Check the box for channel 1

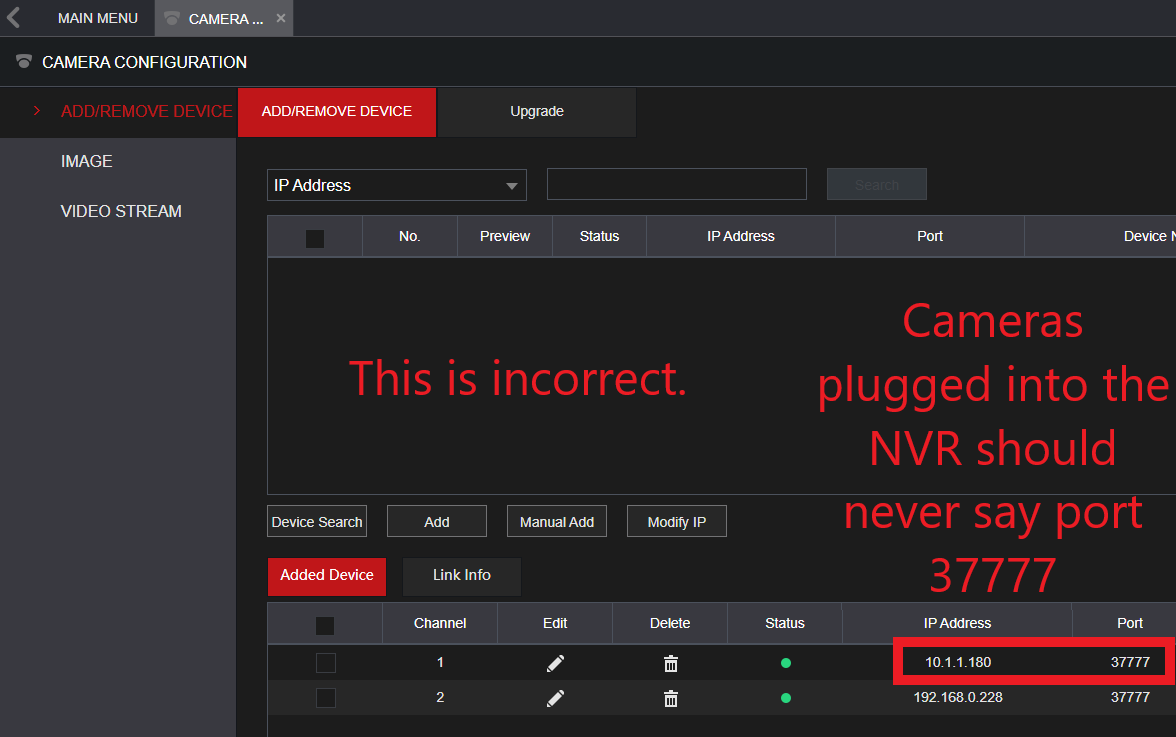tap(326, 663)
